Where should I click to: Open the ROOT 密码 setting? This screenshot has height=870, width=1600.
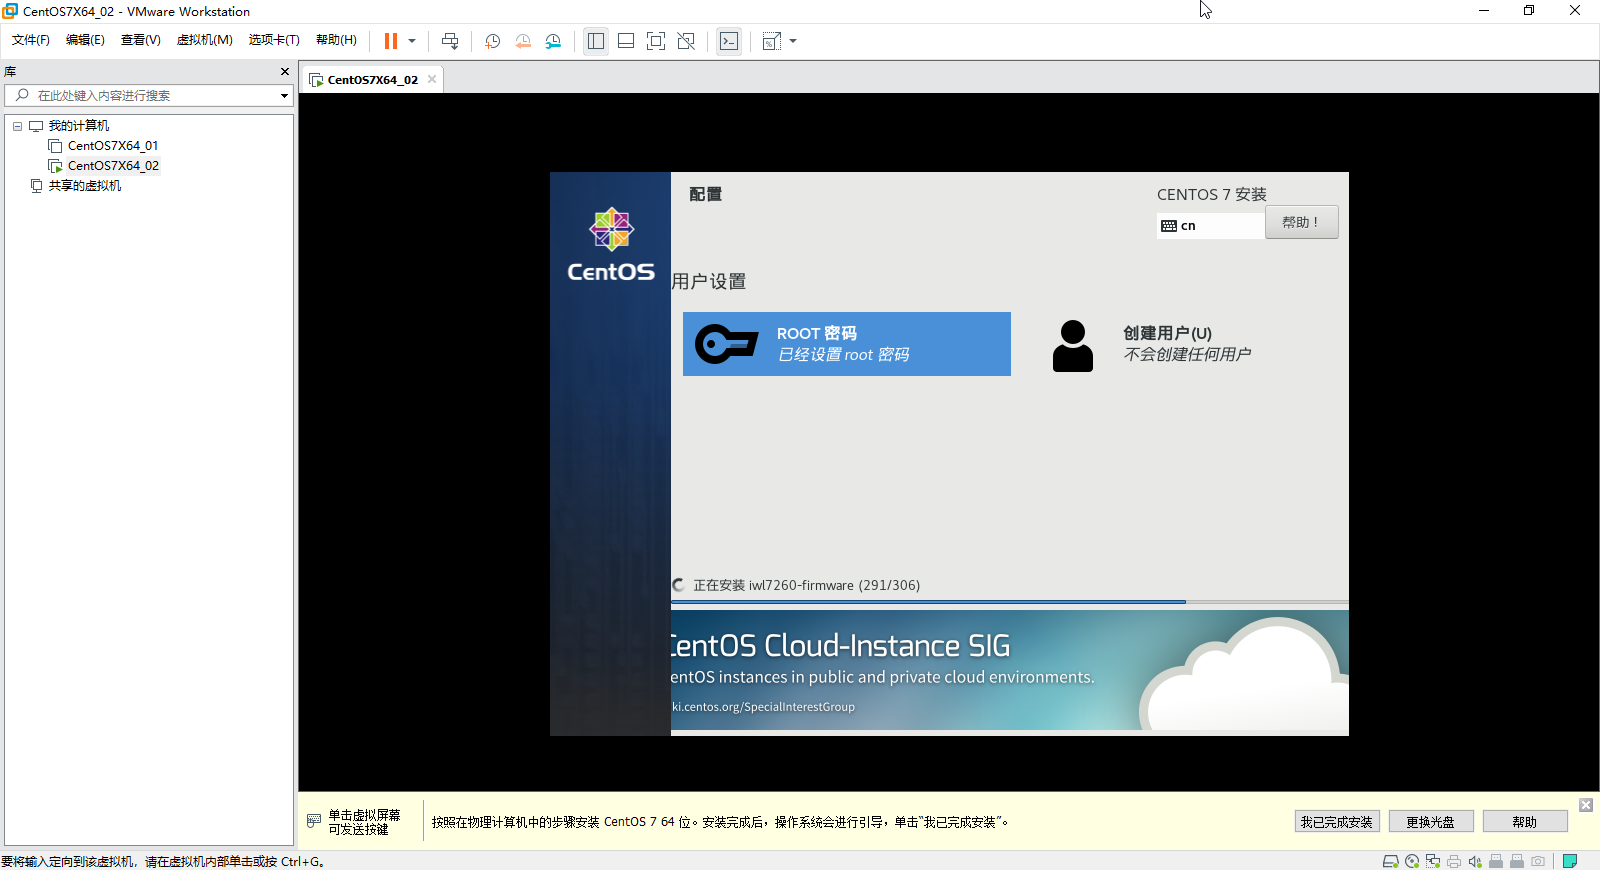pyautogui.click(x=847, y=344)
